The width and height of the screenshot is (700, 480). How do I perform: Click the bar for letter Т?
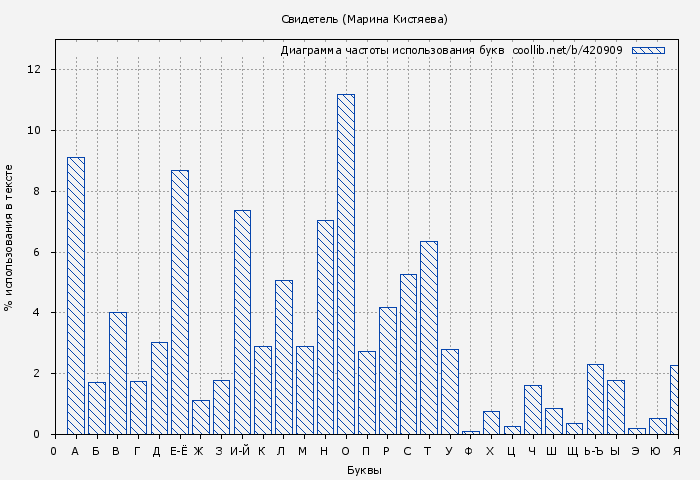point(429,337)
